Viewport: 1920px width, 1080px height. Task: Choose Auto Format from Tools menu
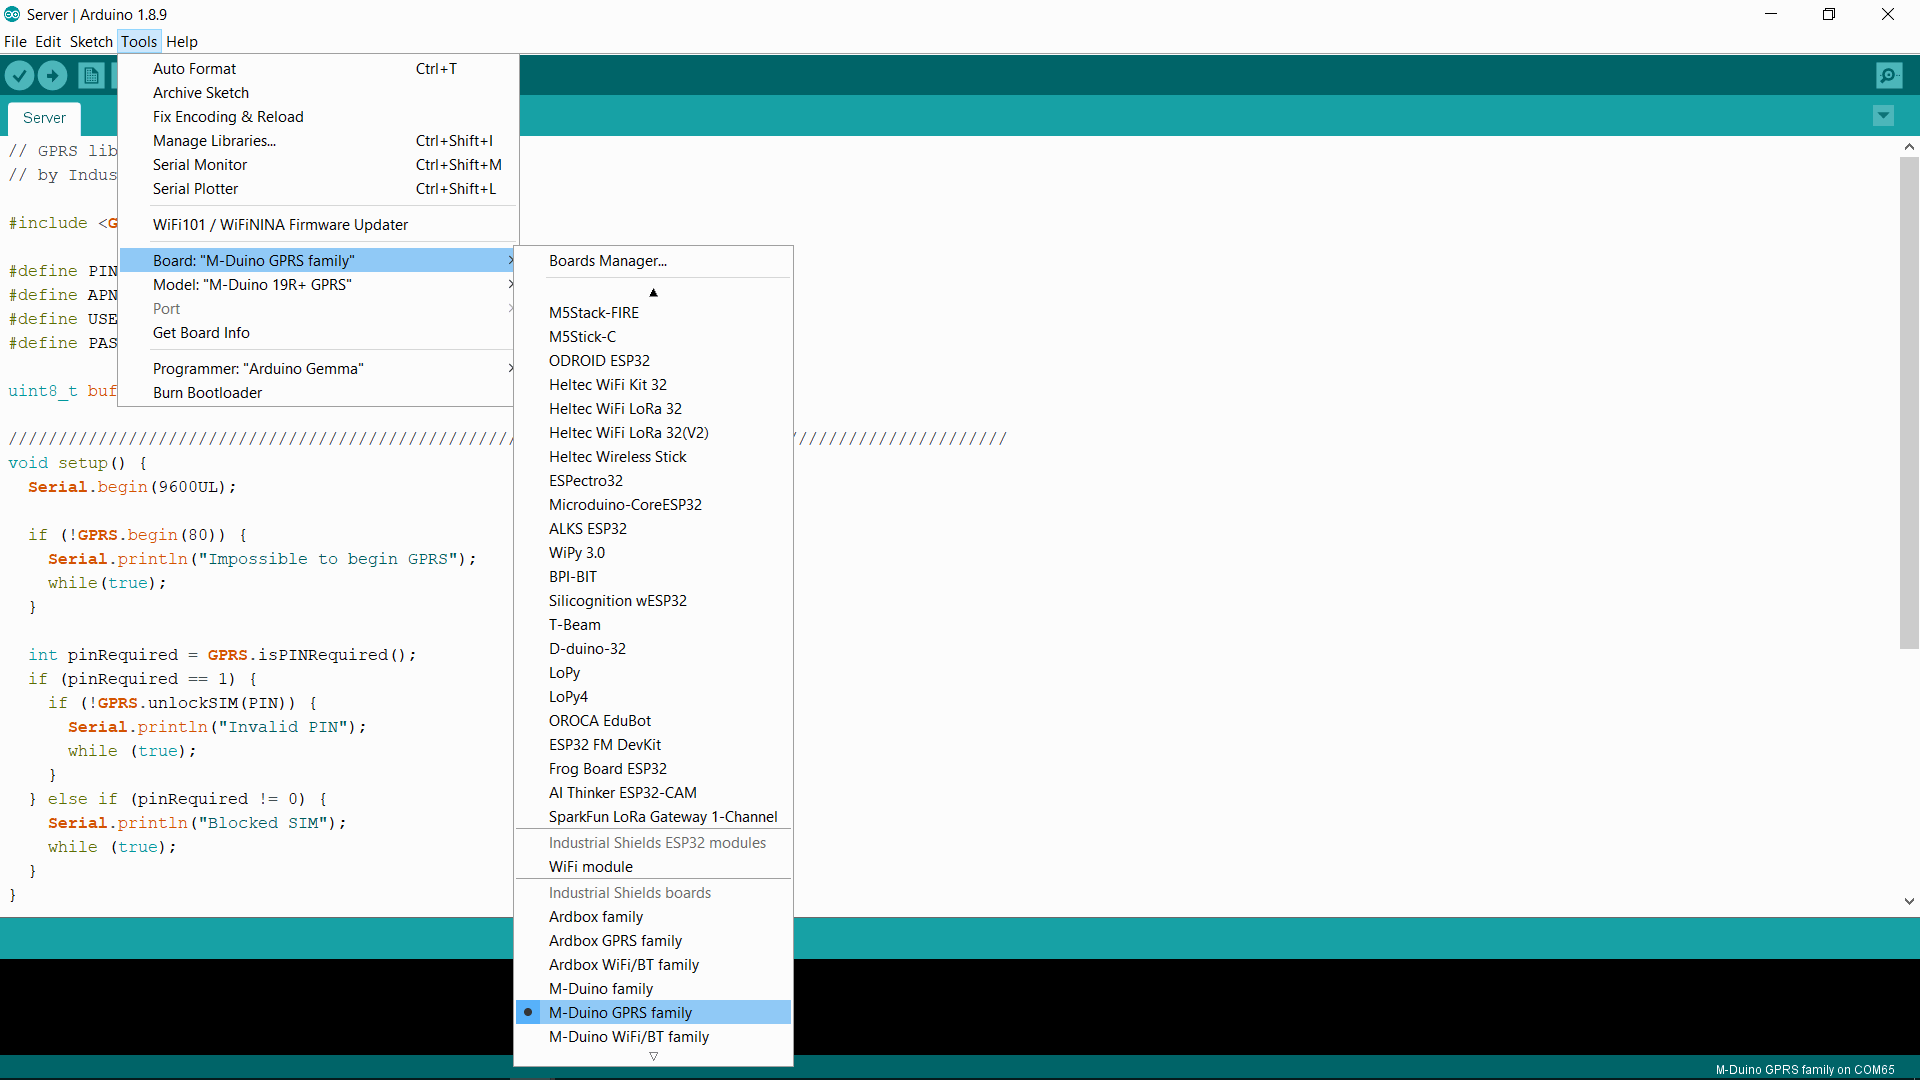click(x=318, y=68)
